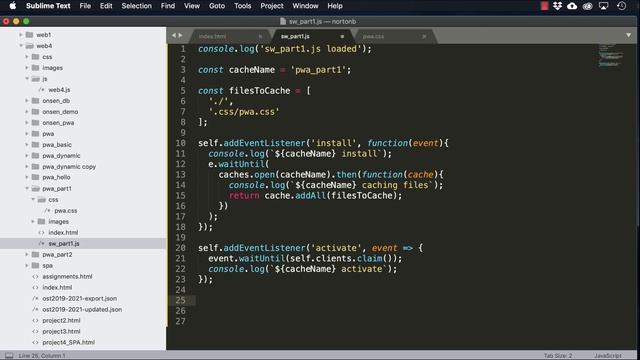
Task: Click line number 25 in the gutter
Action: click(x=180, y=300)
